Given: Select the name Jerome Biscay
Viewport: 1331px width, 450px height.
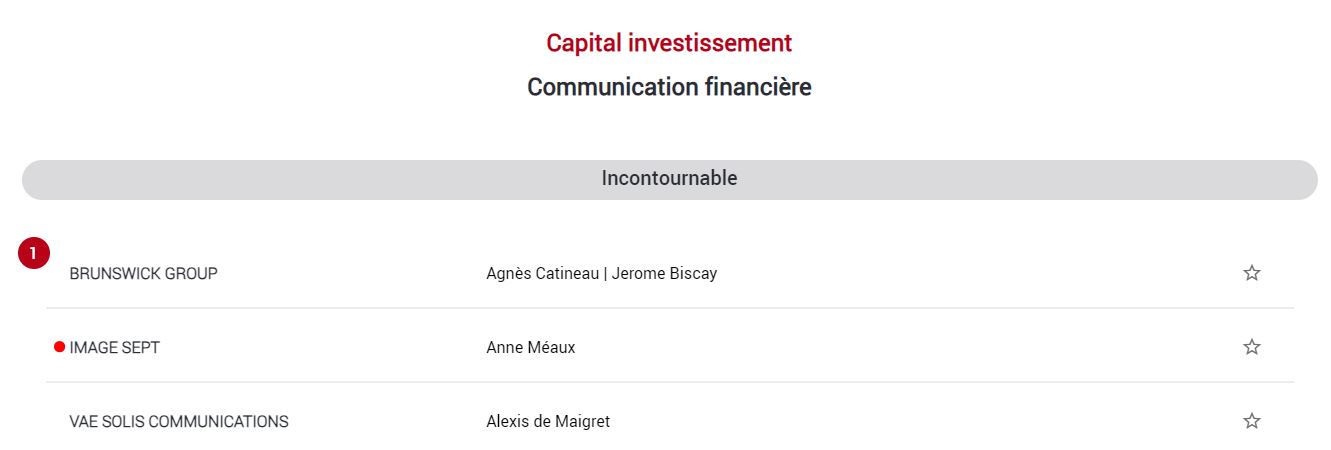Looking at the screenshot, I should click(x=664, y=273).
